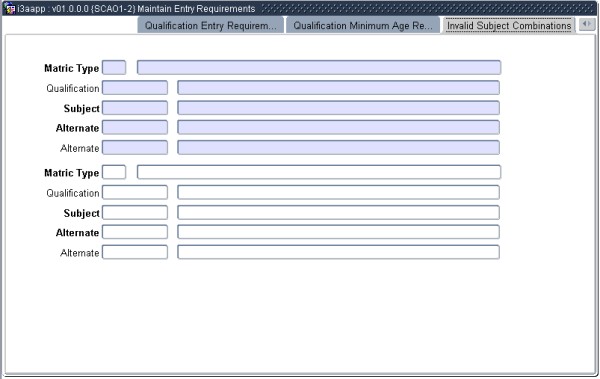The height and width of the screenshot is (379, 600).
Task: Click first record Matric Type description field
Action: [319, 68]
